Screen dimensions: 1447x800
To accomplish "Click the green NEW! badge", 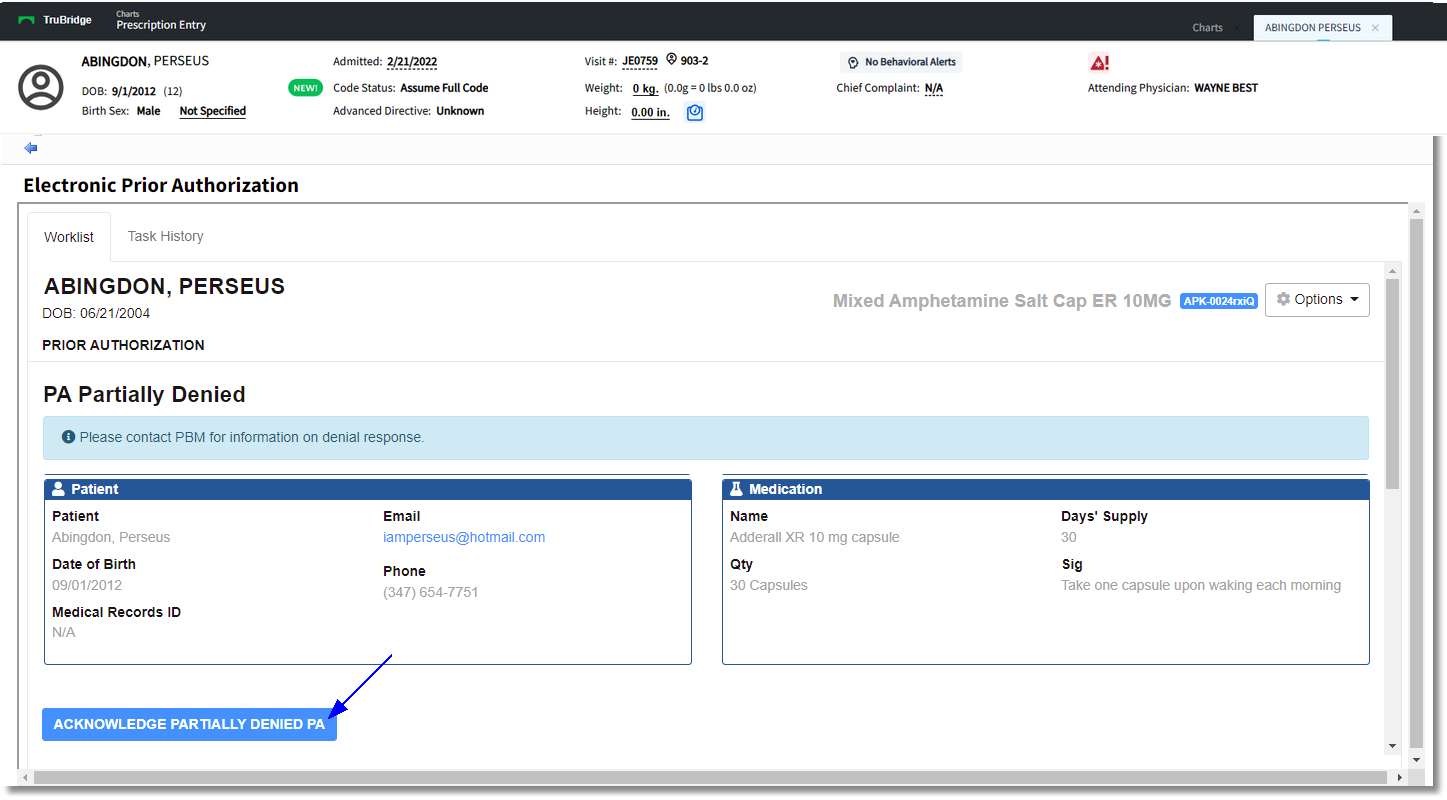I will click(x=305, y=88).
